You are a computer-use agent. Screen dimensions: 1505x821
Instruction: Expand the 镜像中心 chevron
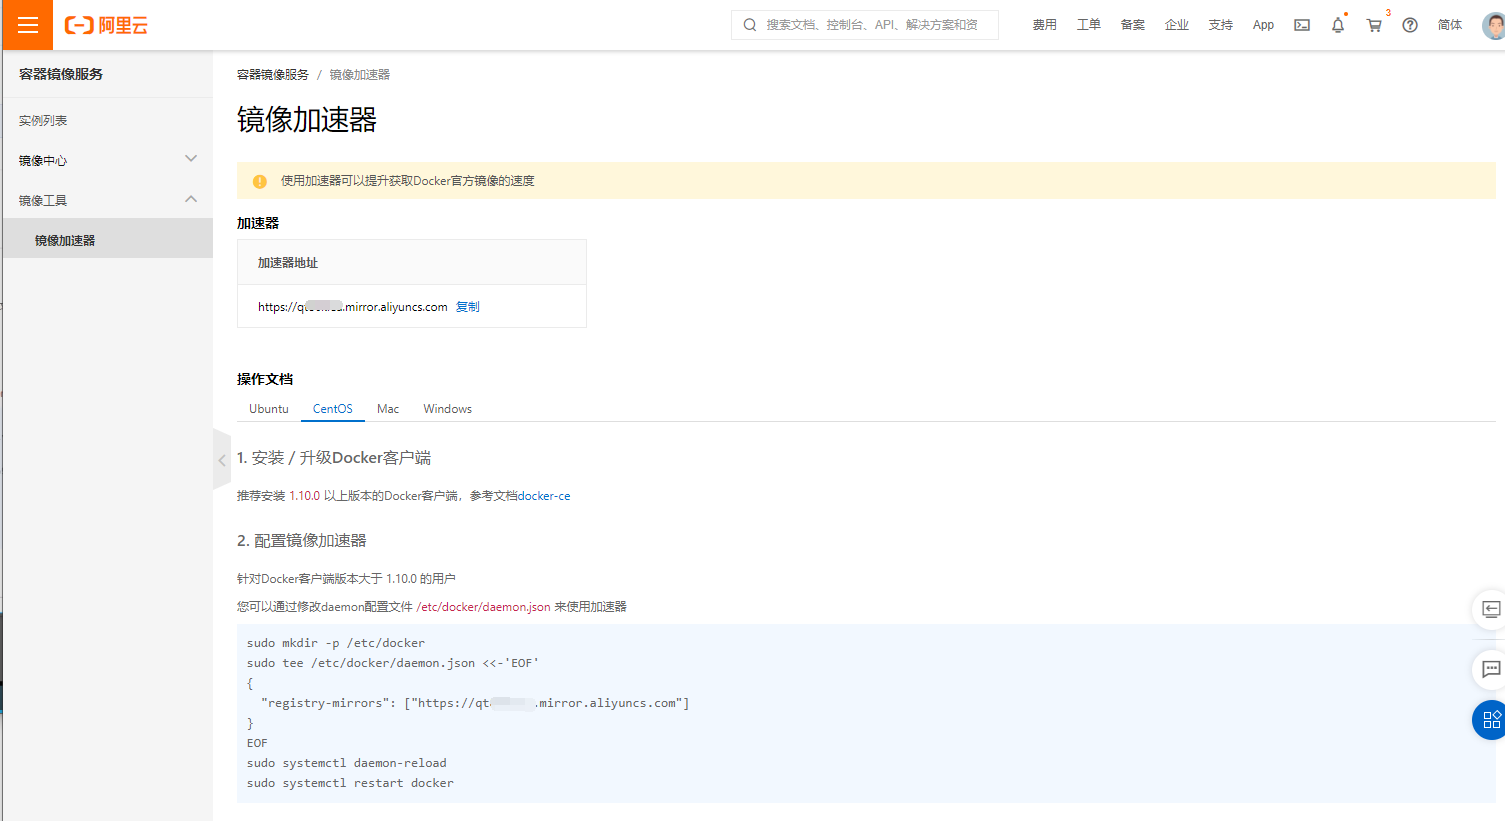pos(191,159)
